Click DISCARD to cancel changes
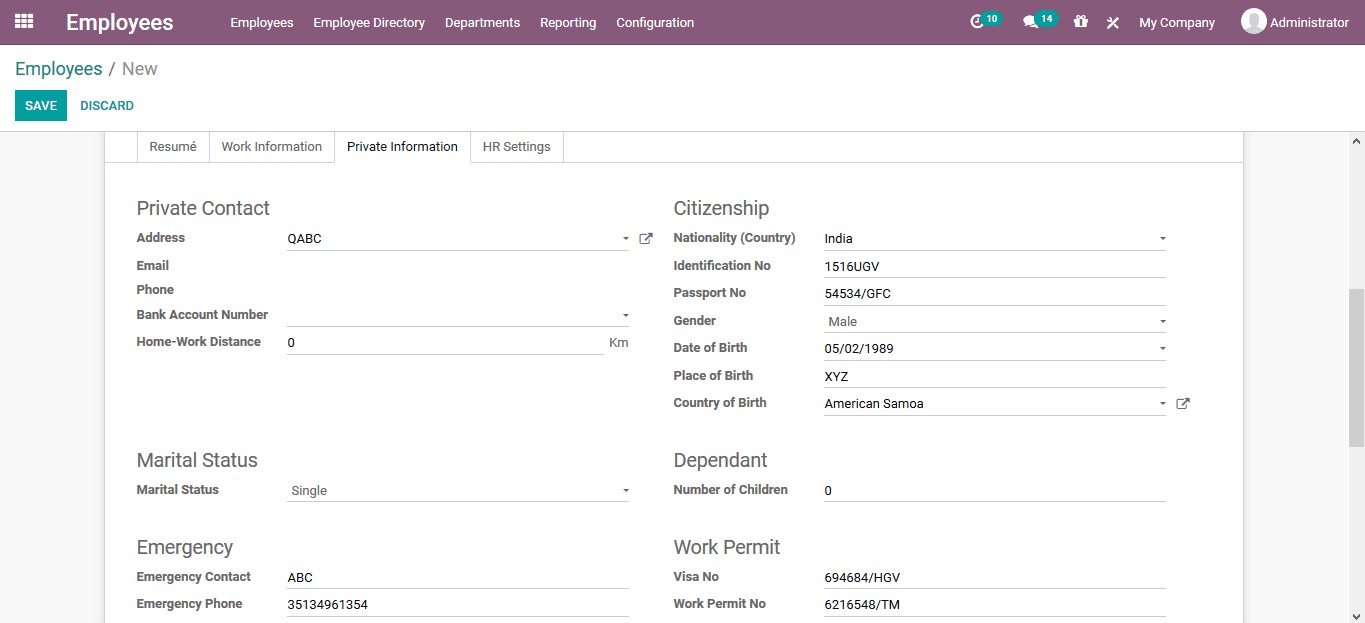This screenshot has width=1365, height=623. coord(106,105)
